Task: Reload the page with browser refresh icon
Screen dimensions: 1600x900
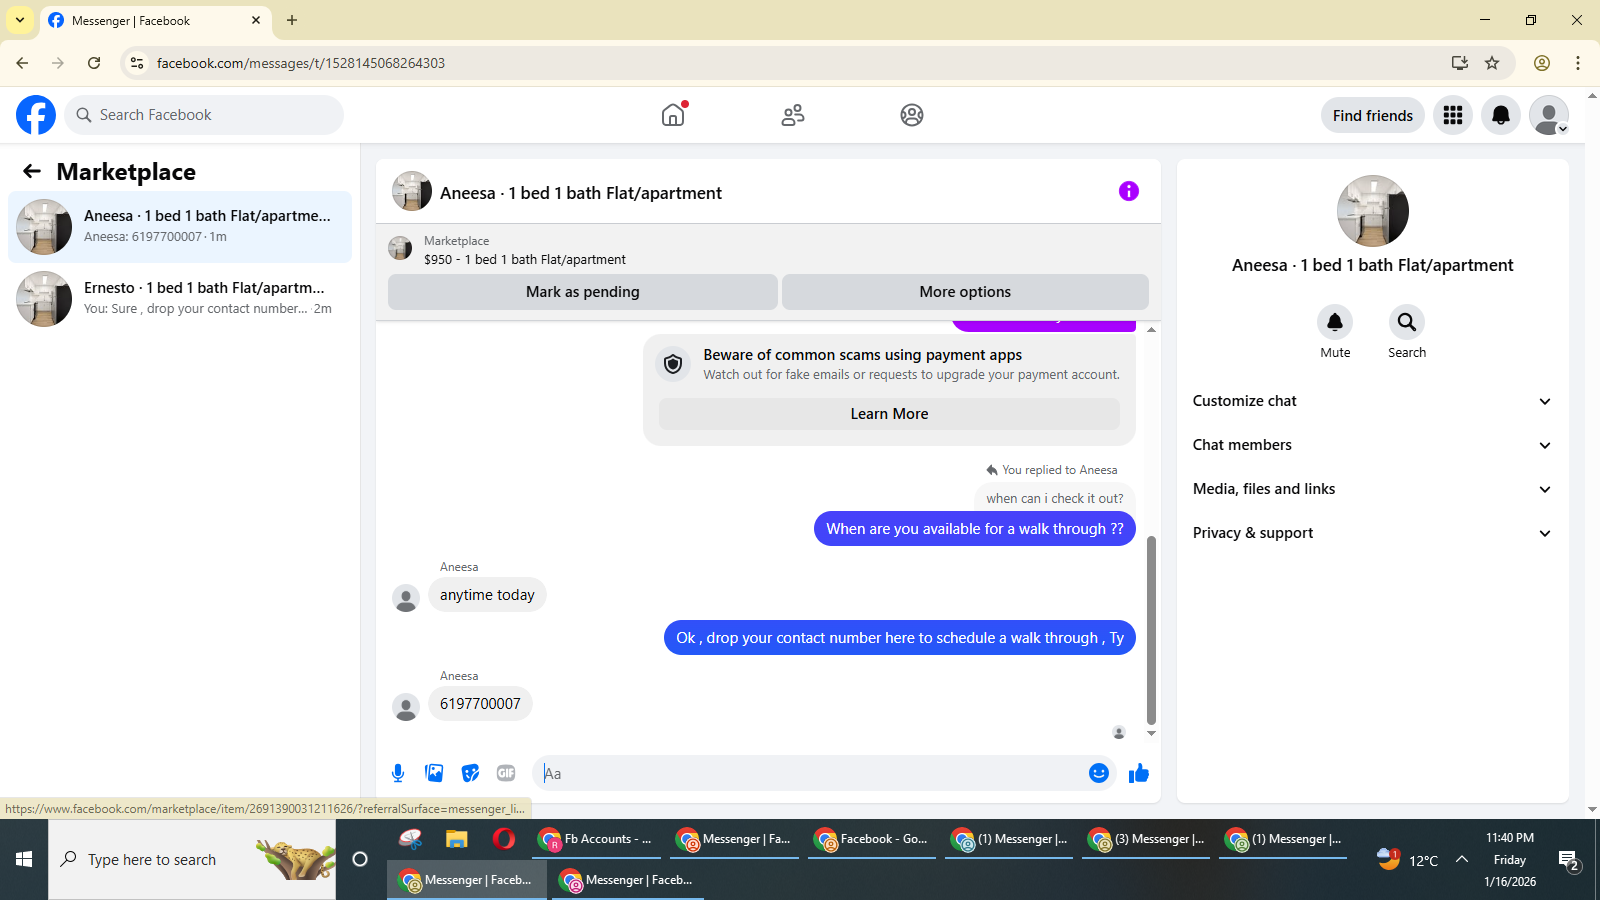Action: (x=94, y=63)
